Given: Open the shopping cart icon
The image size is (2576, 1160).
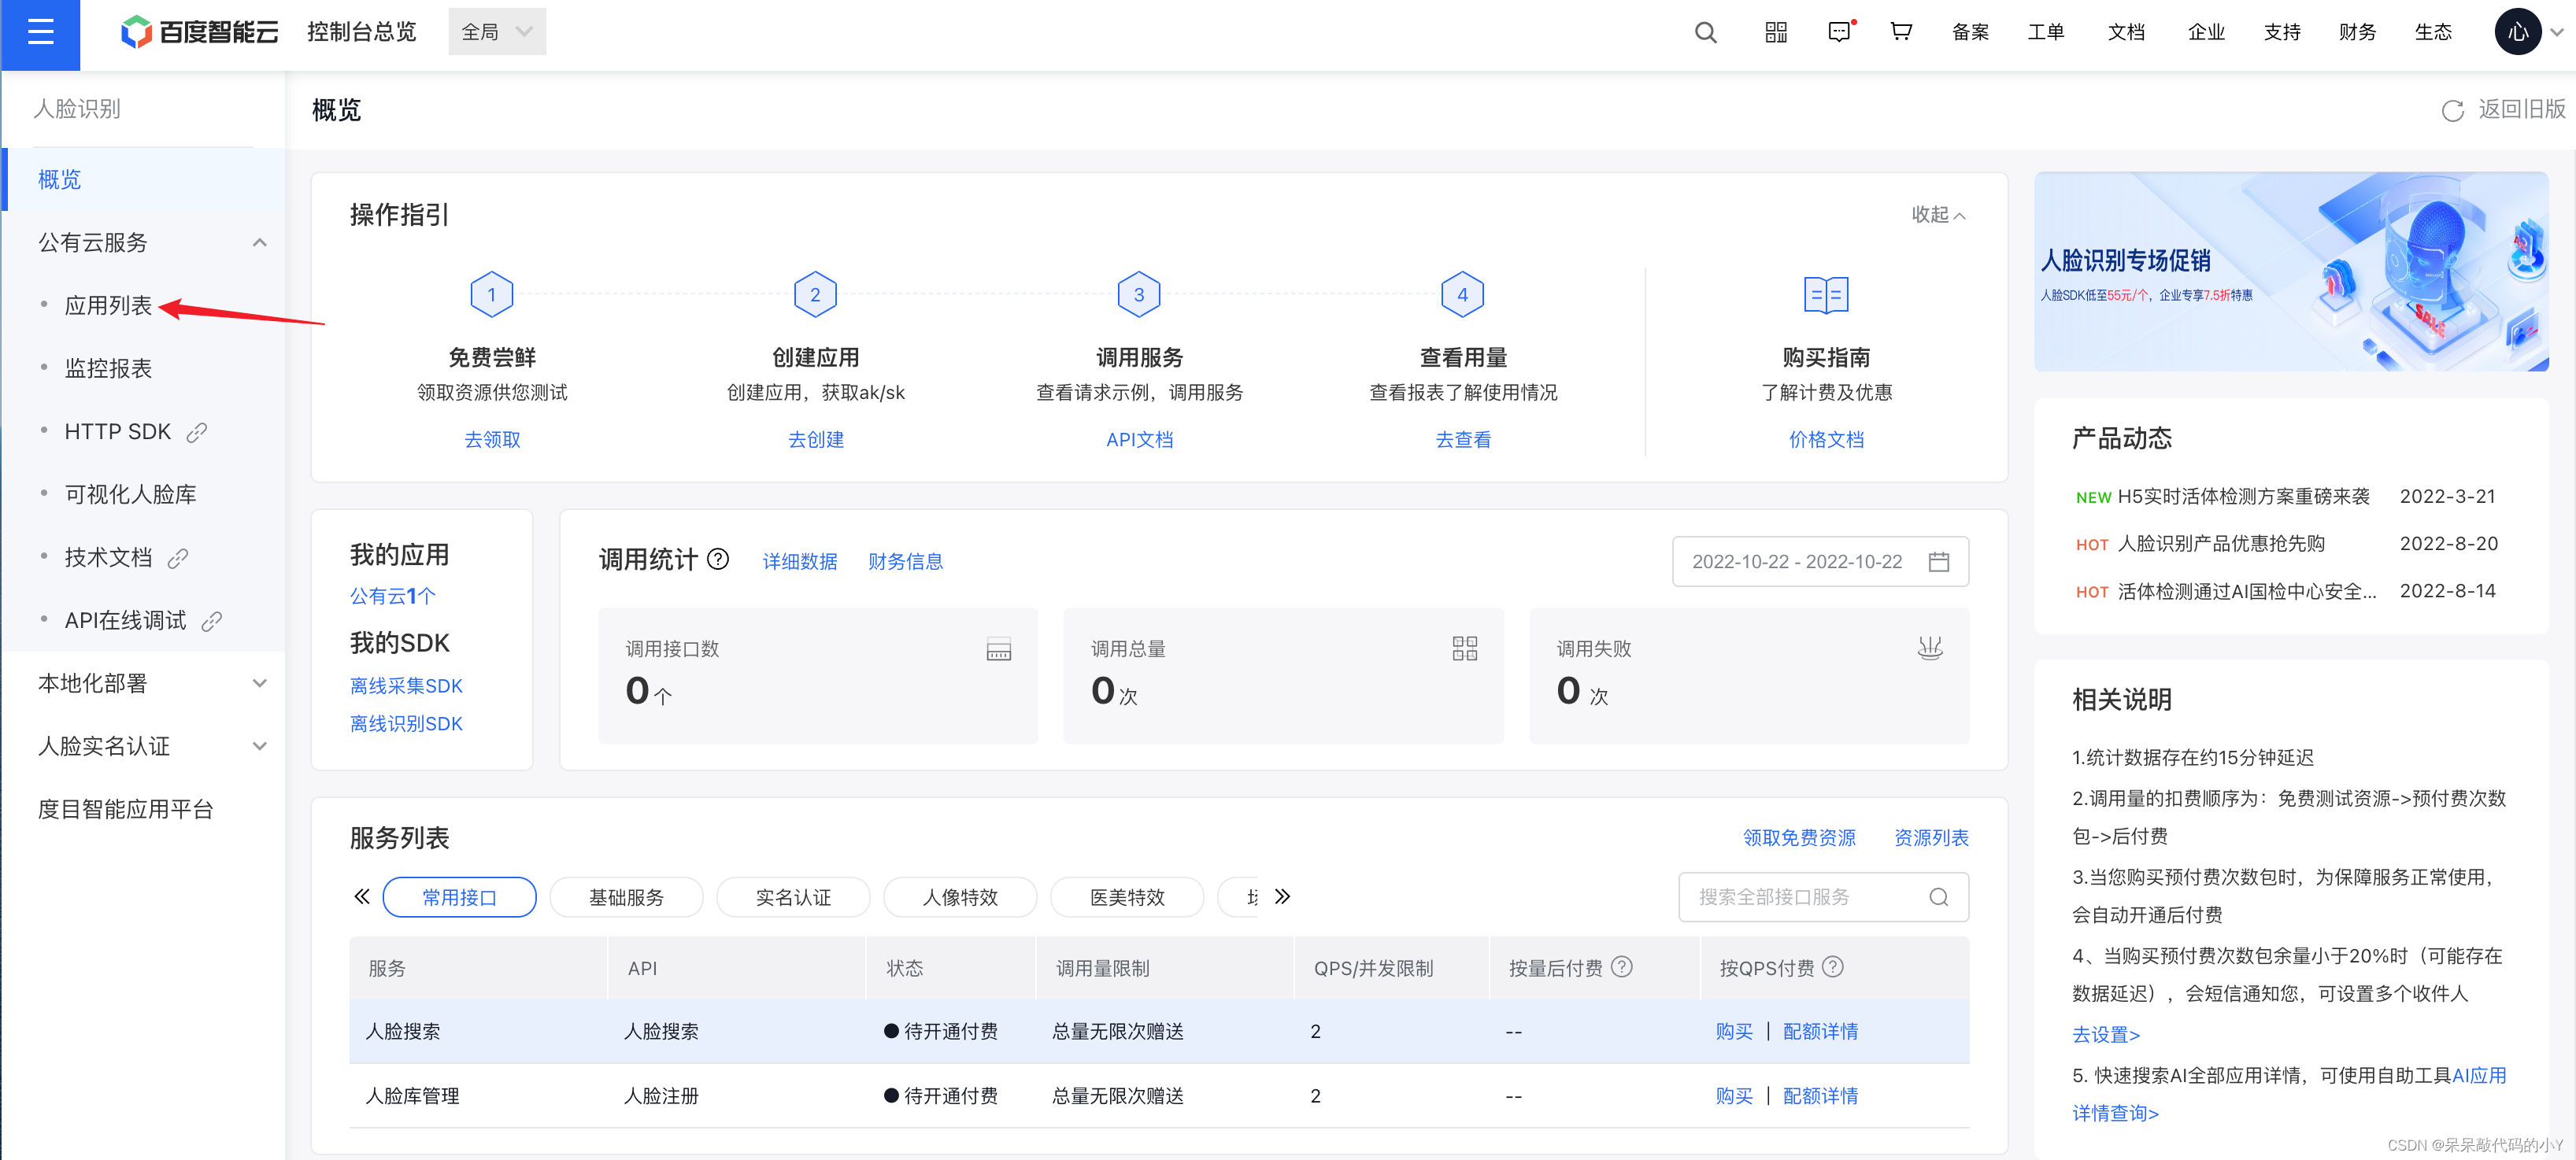Looking at the screenshot, I should pyautogui.click(x=1901, y=32).
